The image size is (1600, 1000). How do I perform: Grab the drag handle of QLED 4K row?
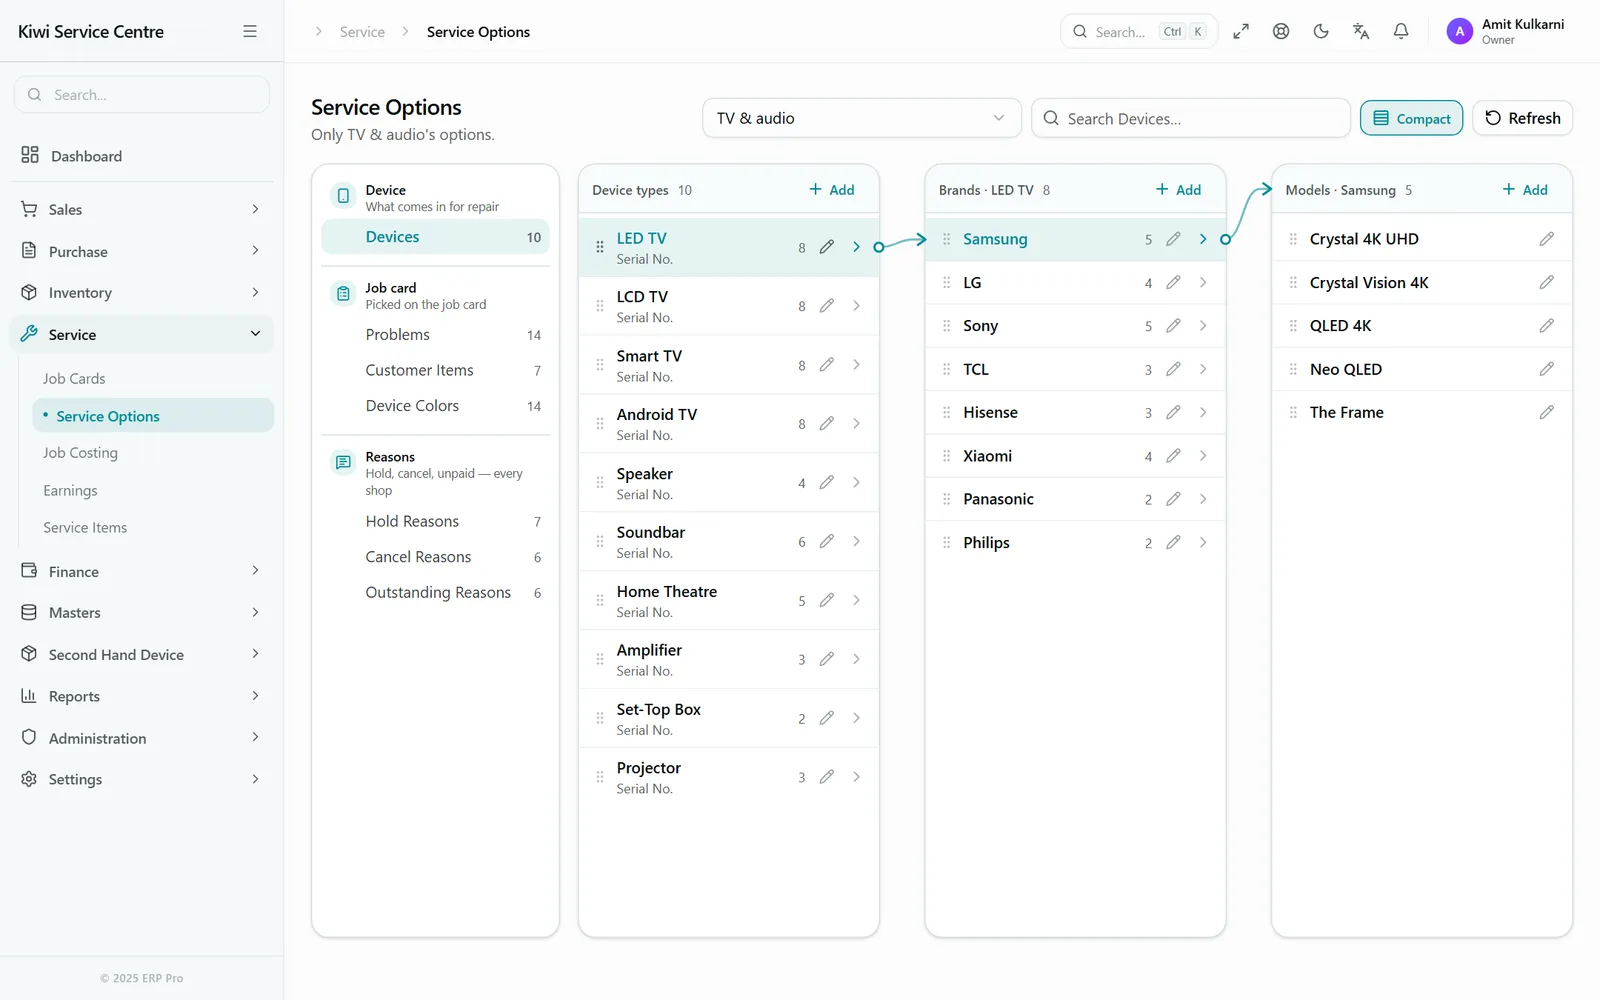pos(1293,326)
